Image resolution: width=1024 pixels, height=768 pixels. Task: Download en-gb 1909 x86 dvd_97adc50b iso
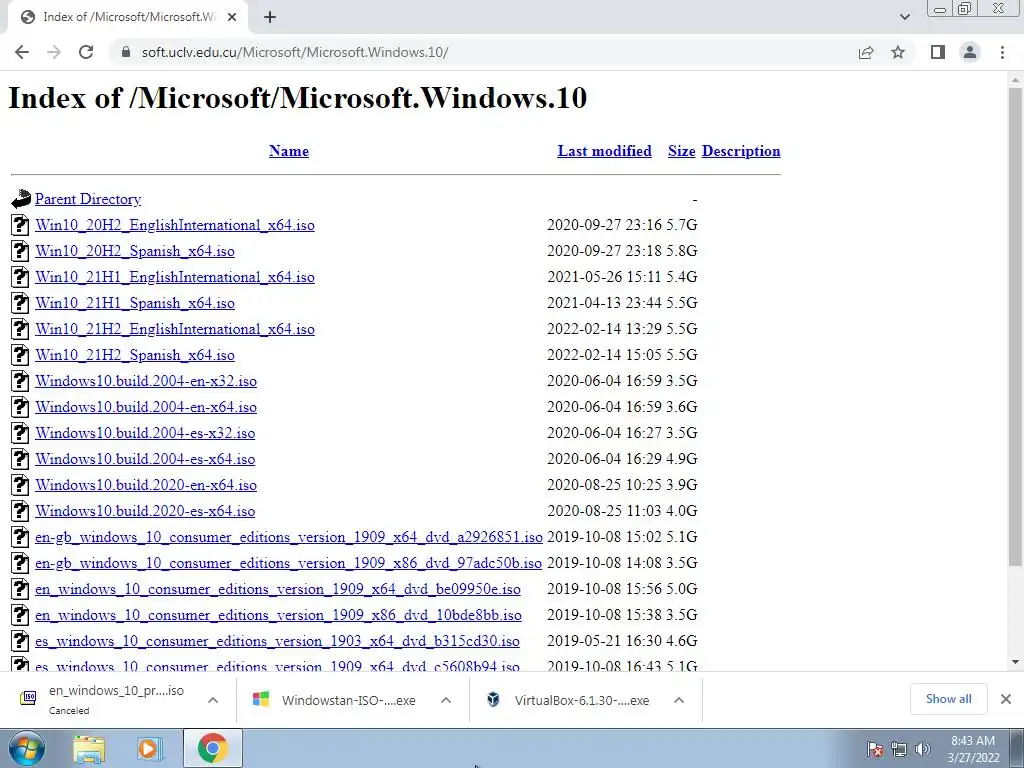[x=289, y=563]
